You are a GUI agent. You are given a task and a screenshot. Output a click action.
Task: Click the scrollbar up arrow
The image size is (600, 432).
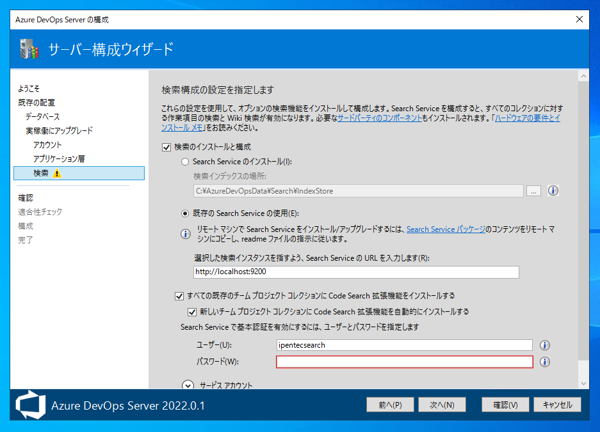point(583,76)
